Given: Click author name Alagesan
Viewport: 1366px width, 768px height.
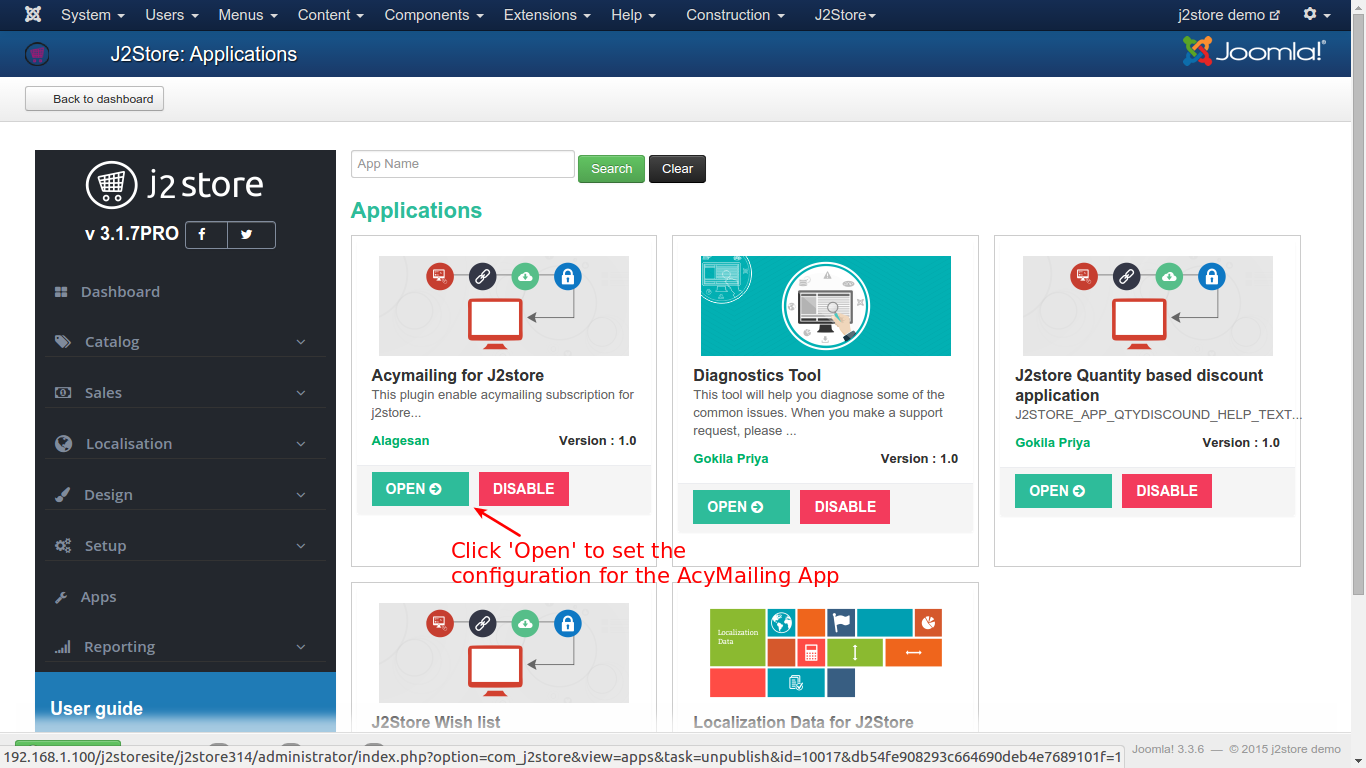Looking at the screenshot, I should coord(400,441).
